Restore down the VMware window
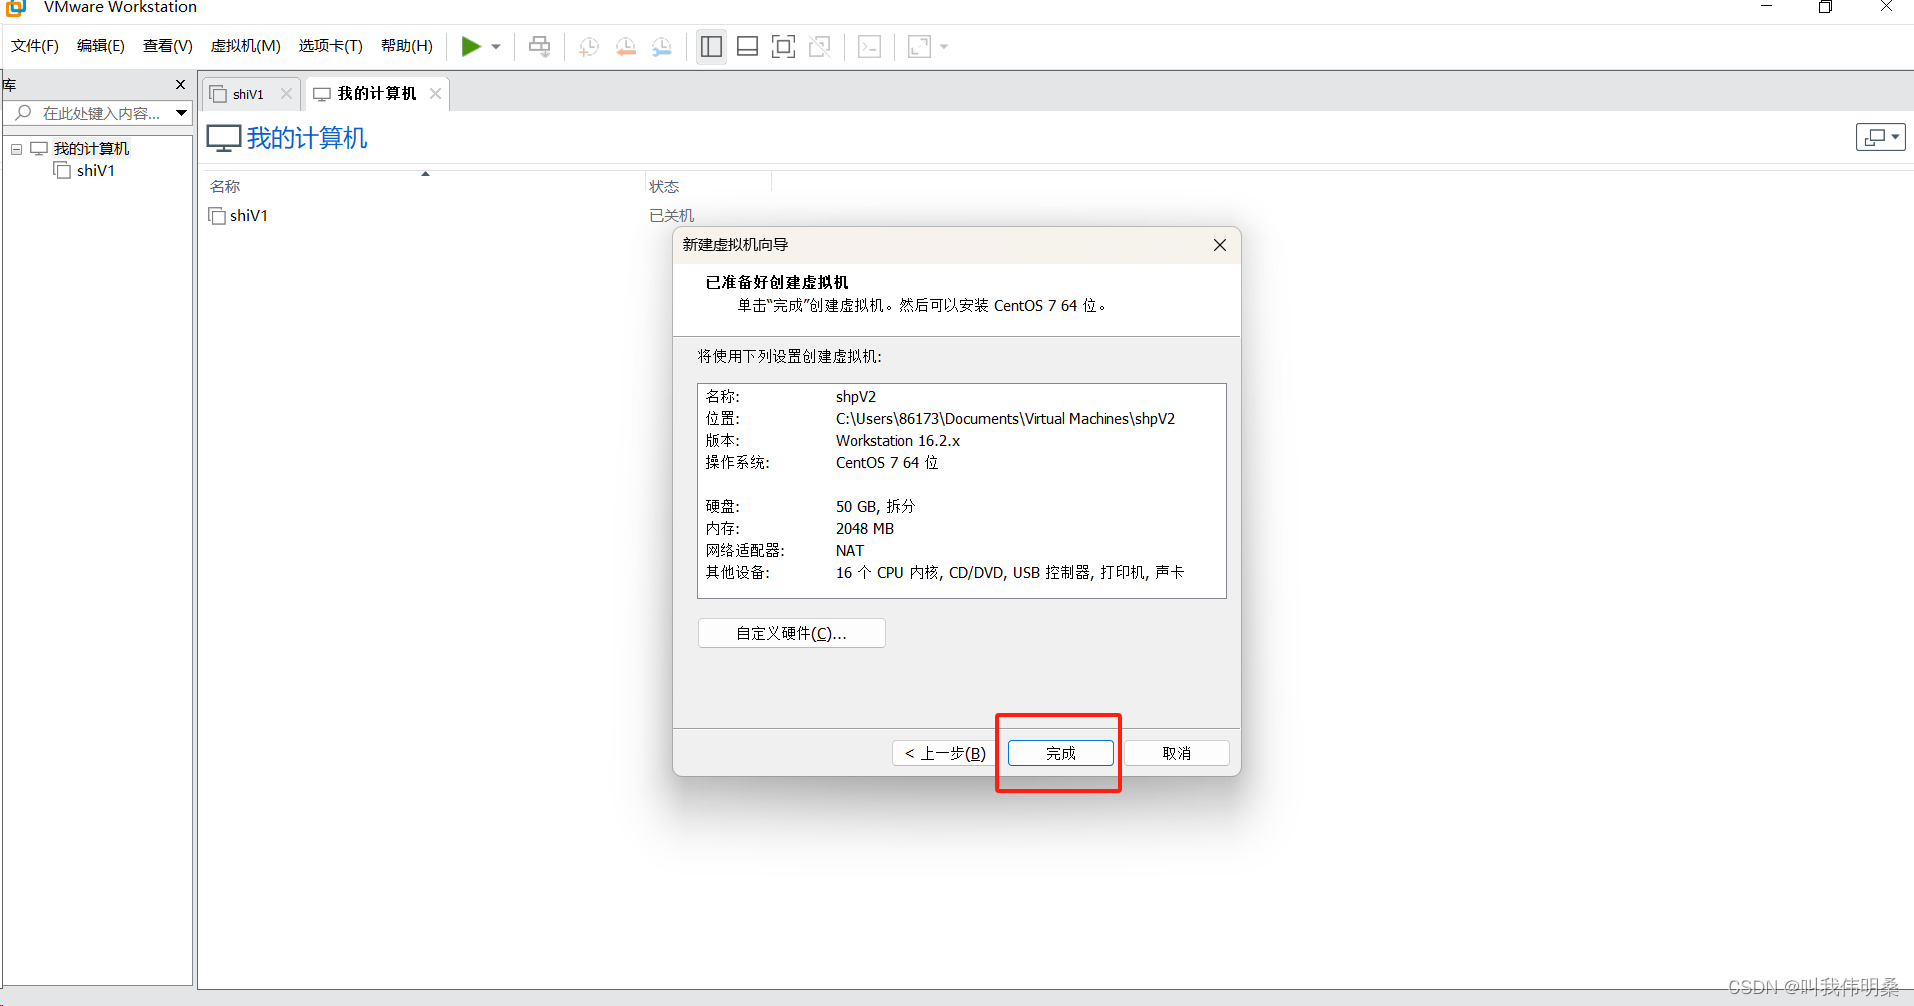Image resolution: width=1914 pixels, height=1006 pixels. [1825, 7]
